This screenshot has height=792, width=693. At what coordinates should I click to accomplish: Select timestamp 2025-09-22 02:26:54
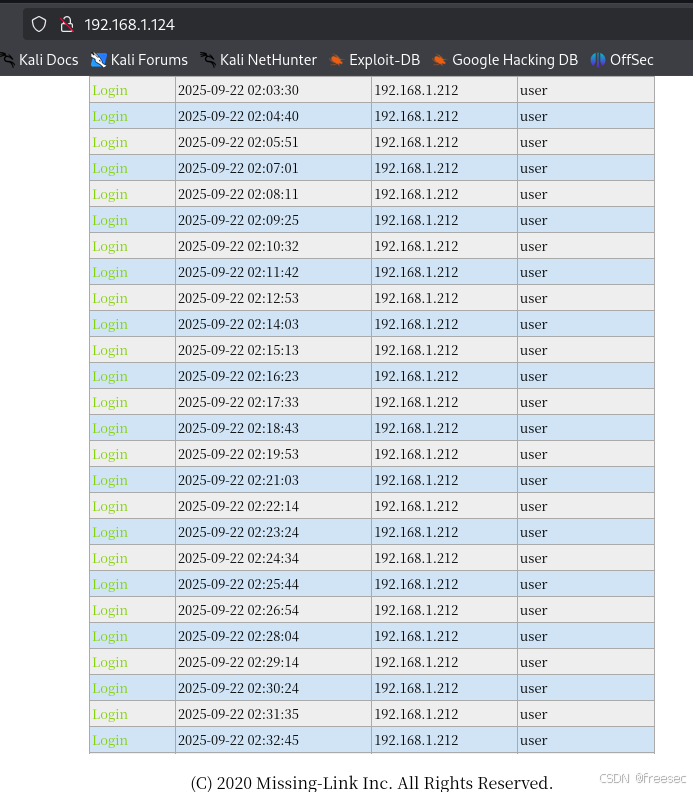tap(238, 610)
